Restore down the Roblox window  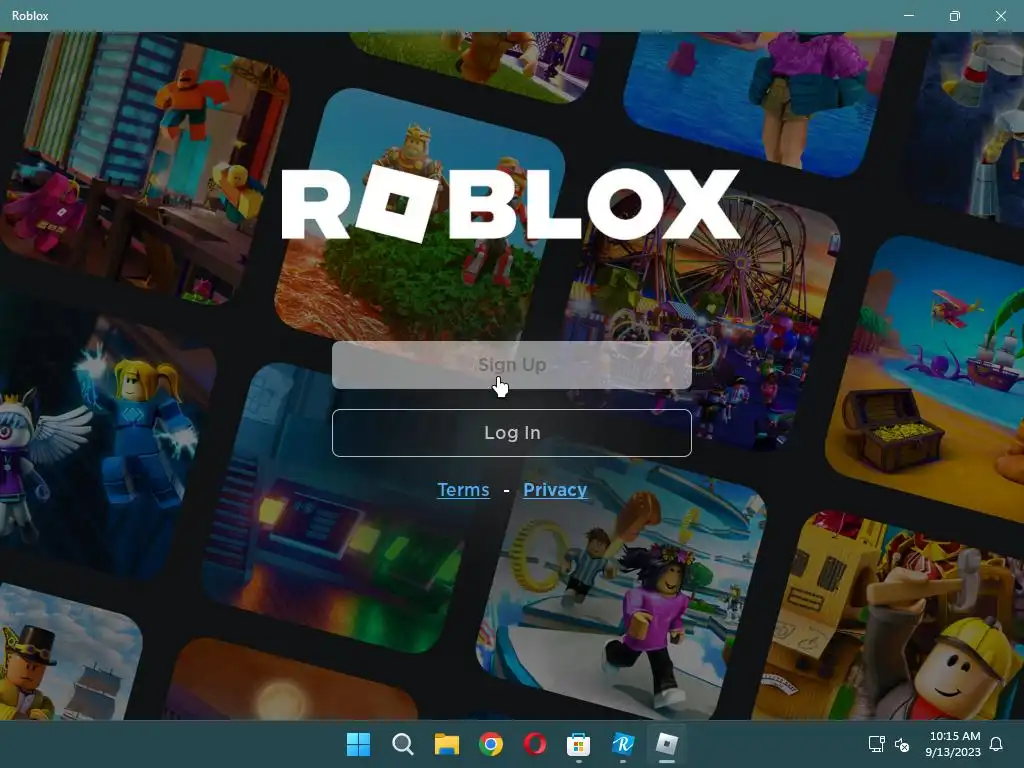click(955, 16)
